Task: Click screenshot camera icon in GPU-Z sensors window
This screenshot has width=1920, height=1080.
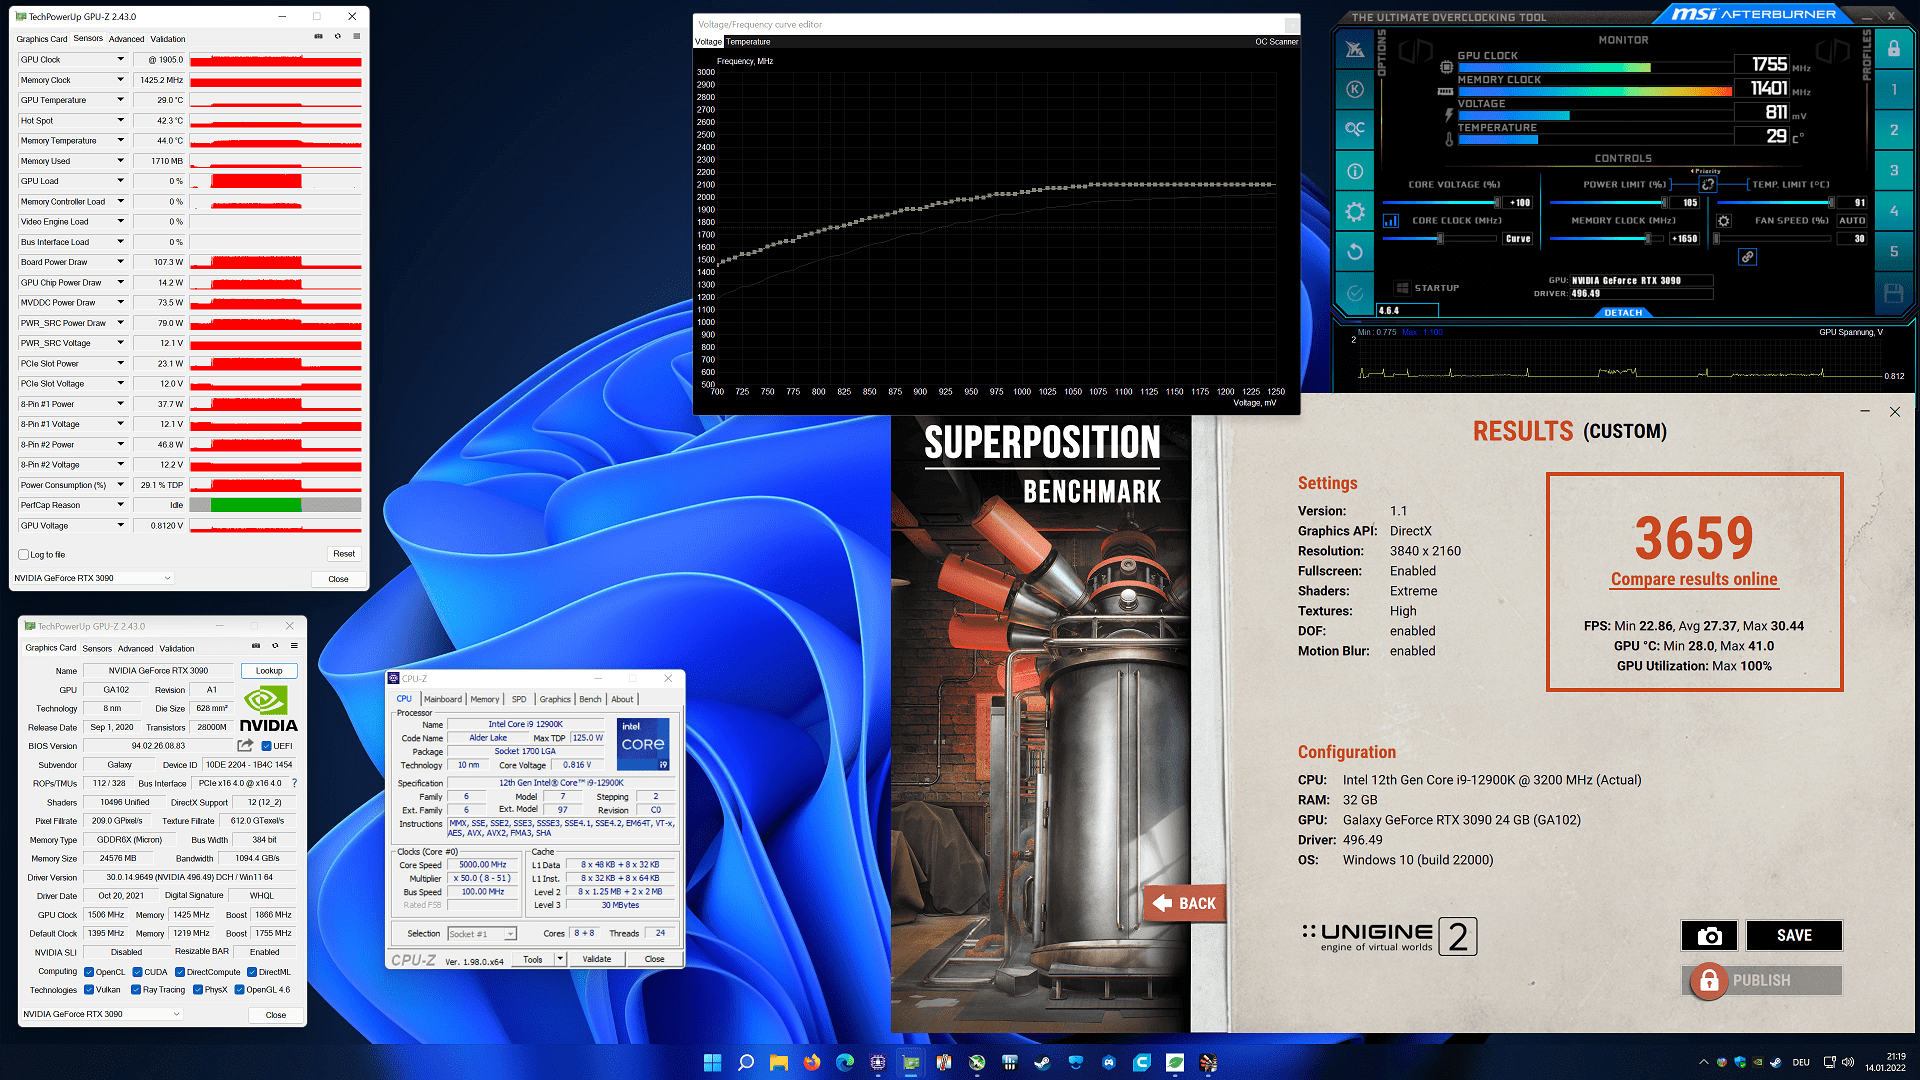Action: [319, 36]
